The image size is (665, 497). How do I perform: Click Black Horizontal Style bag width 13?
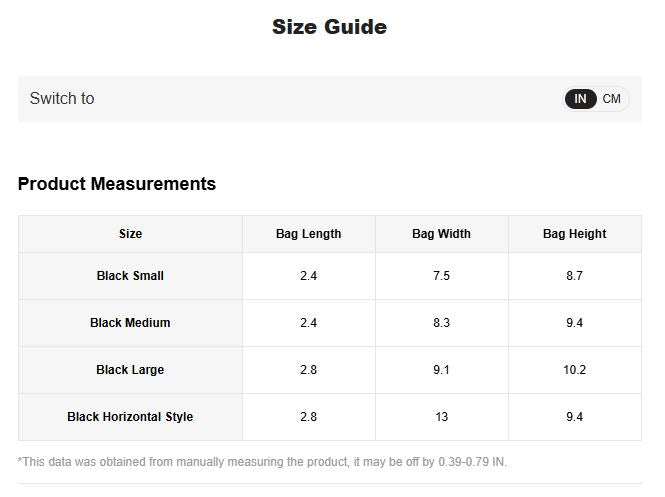(441, 417)
